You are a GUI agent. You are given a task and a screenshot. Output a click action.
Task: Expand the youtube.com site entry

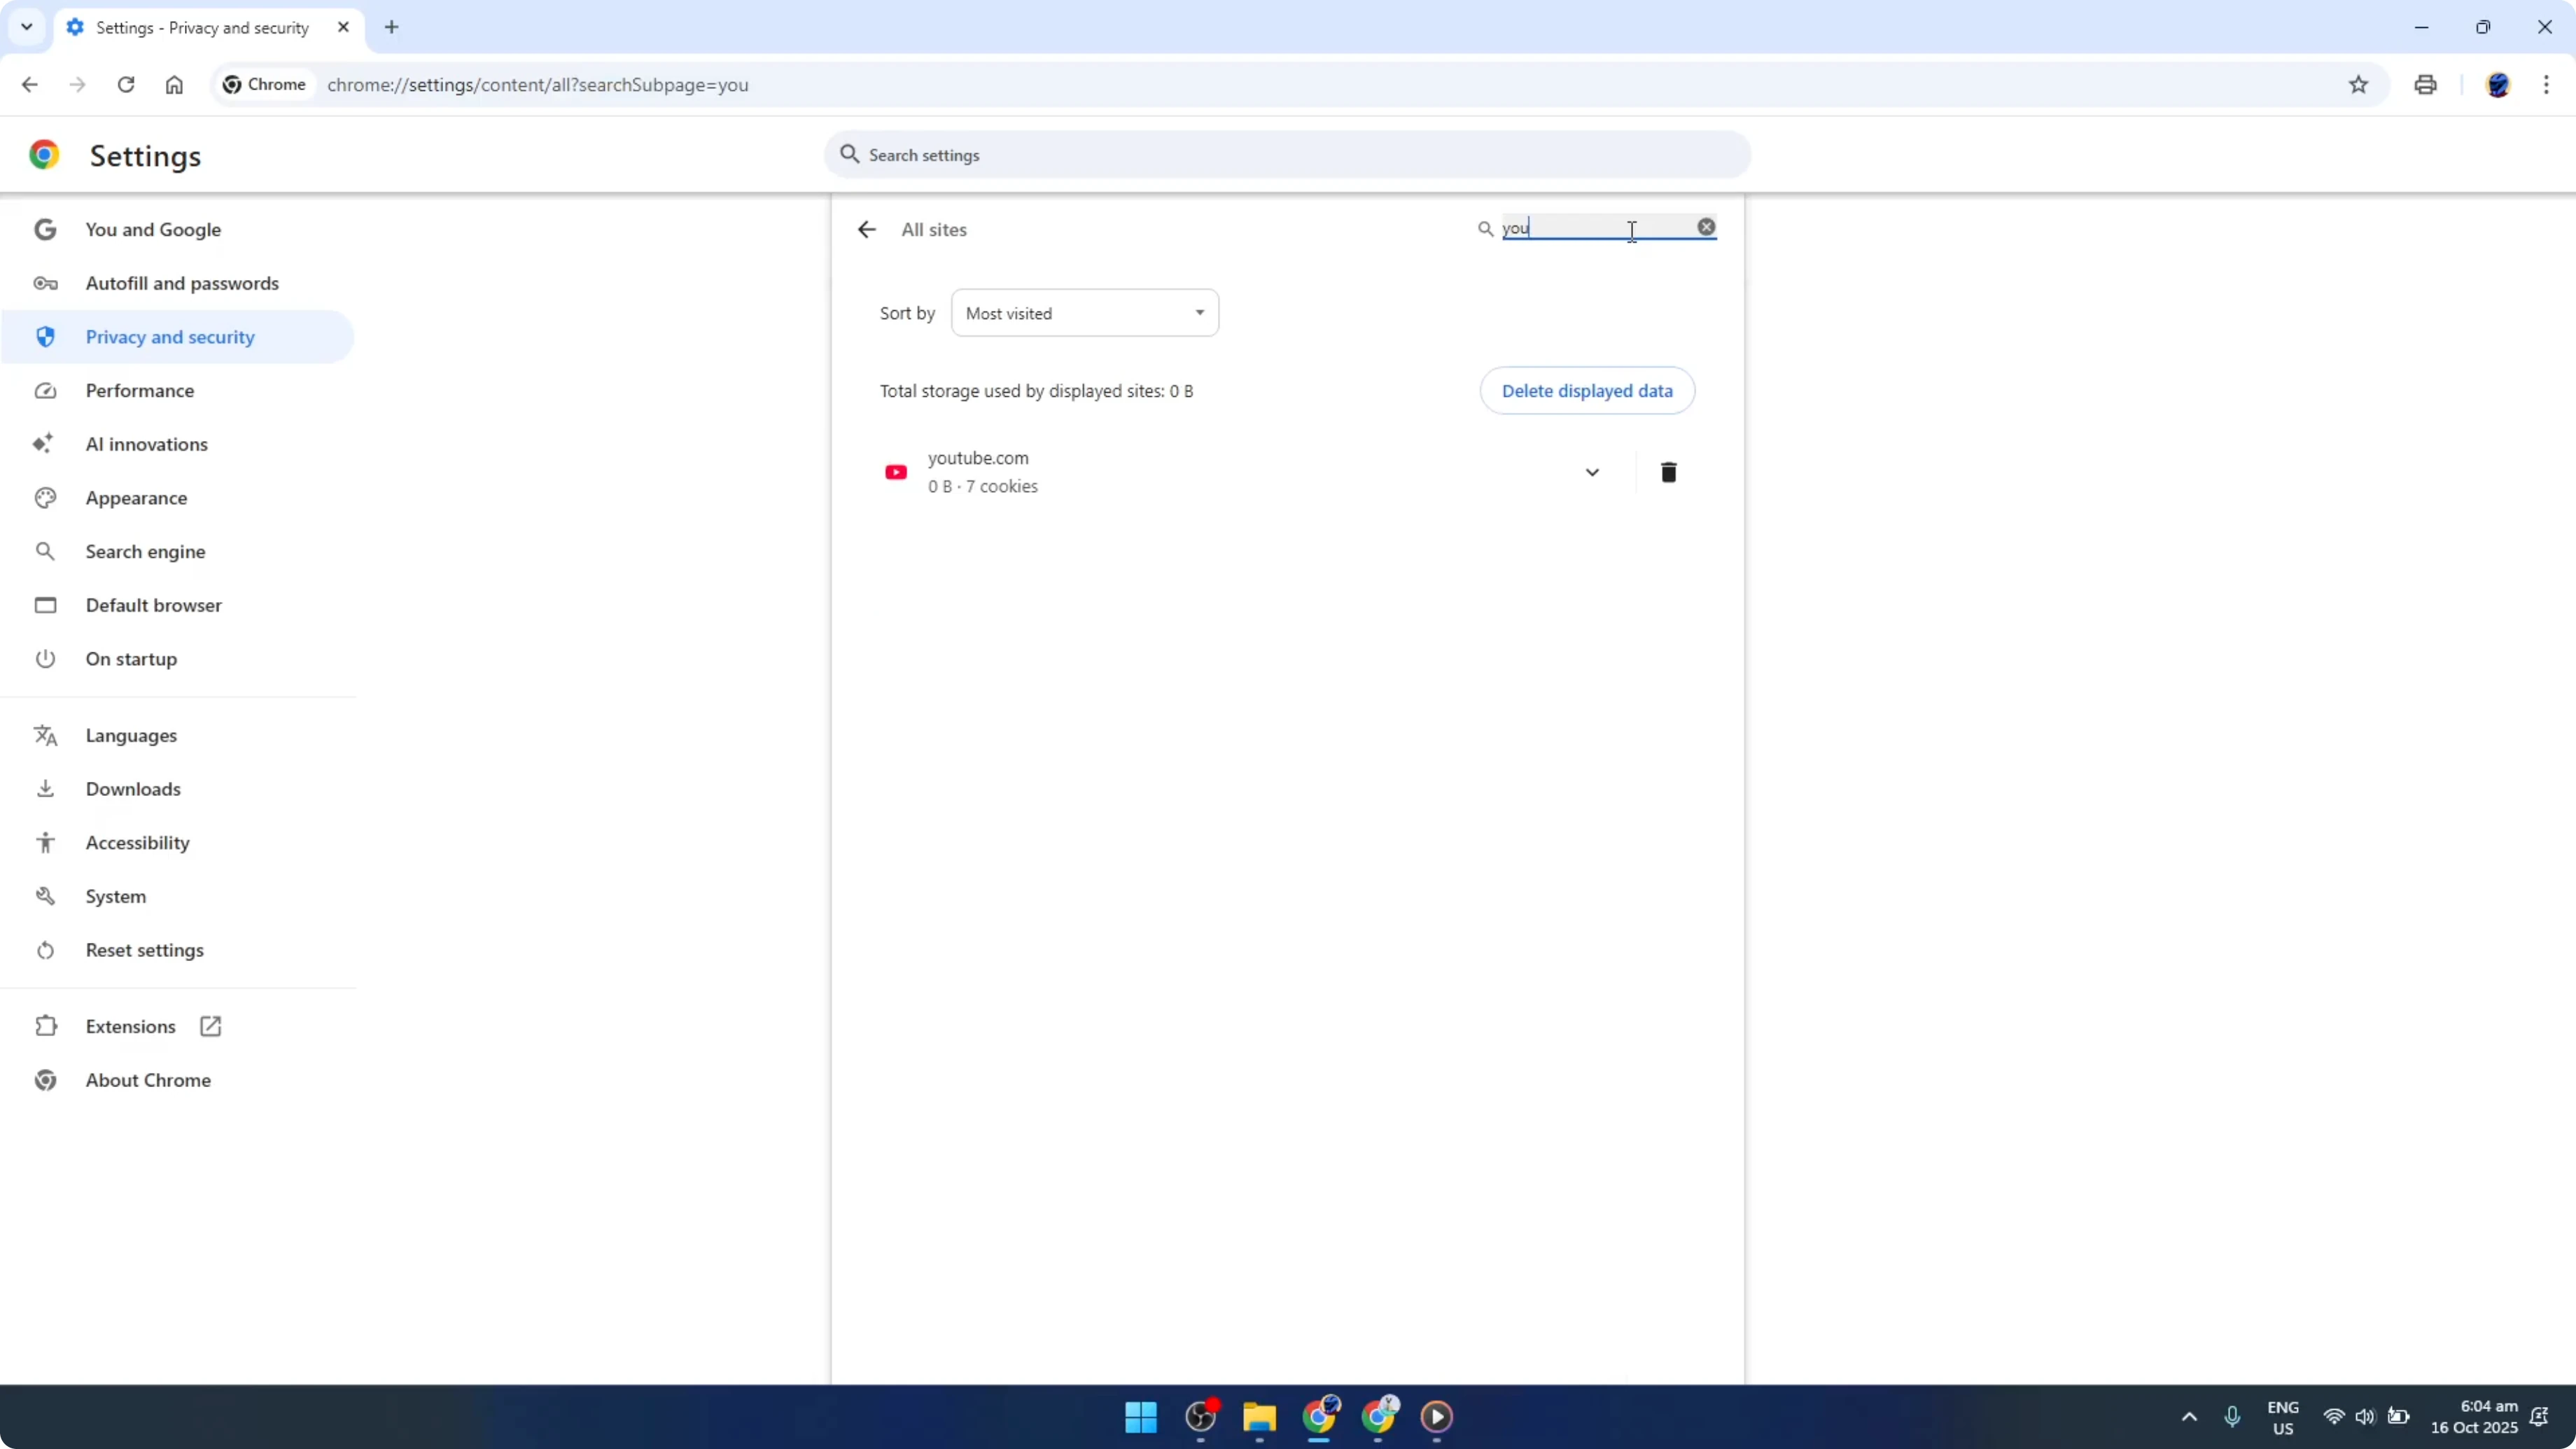tap(1592, 471)
